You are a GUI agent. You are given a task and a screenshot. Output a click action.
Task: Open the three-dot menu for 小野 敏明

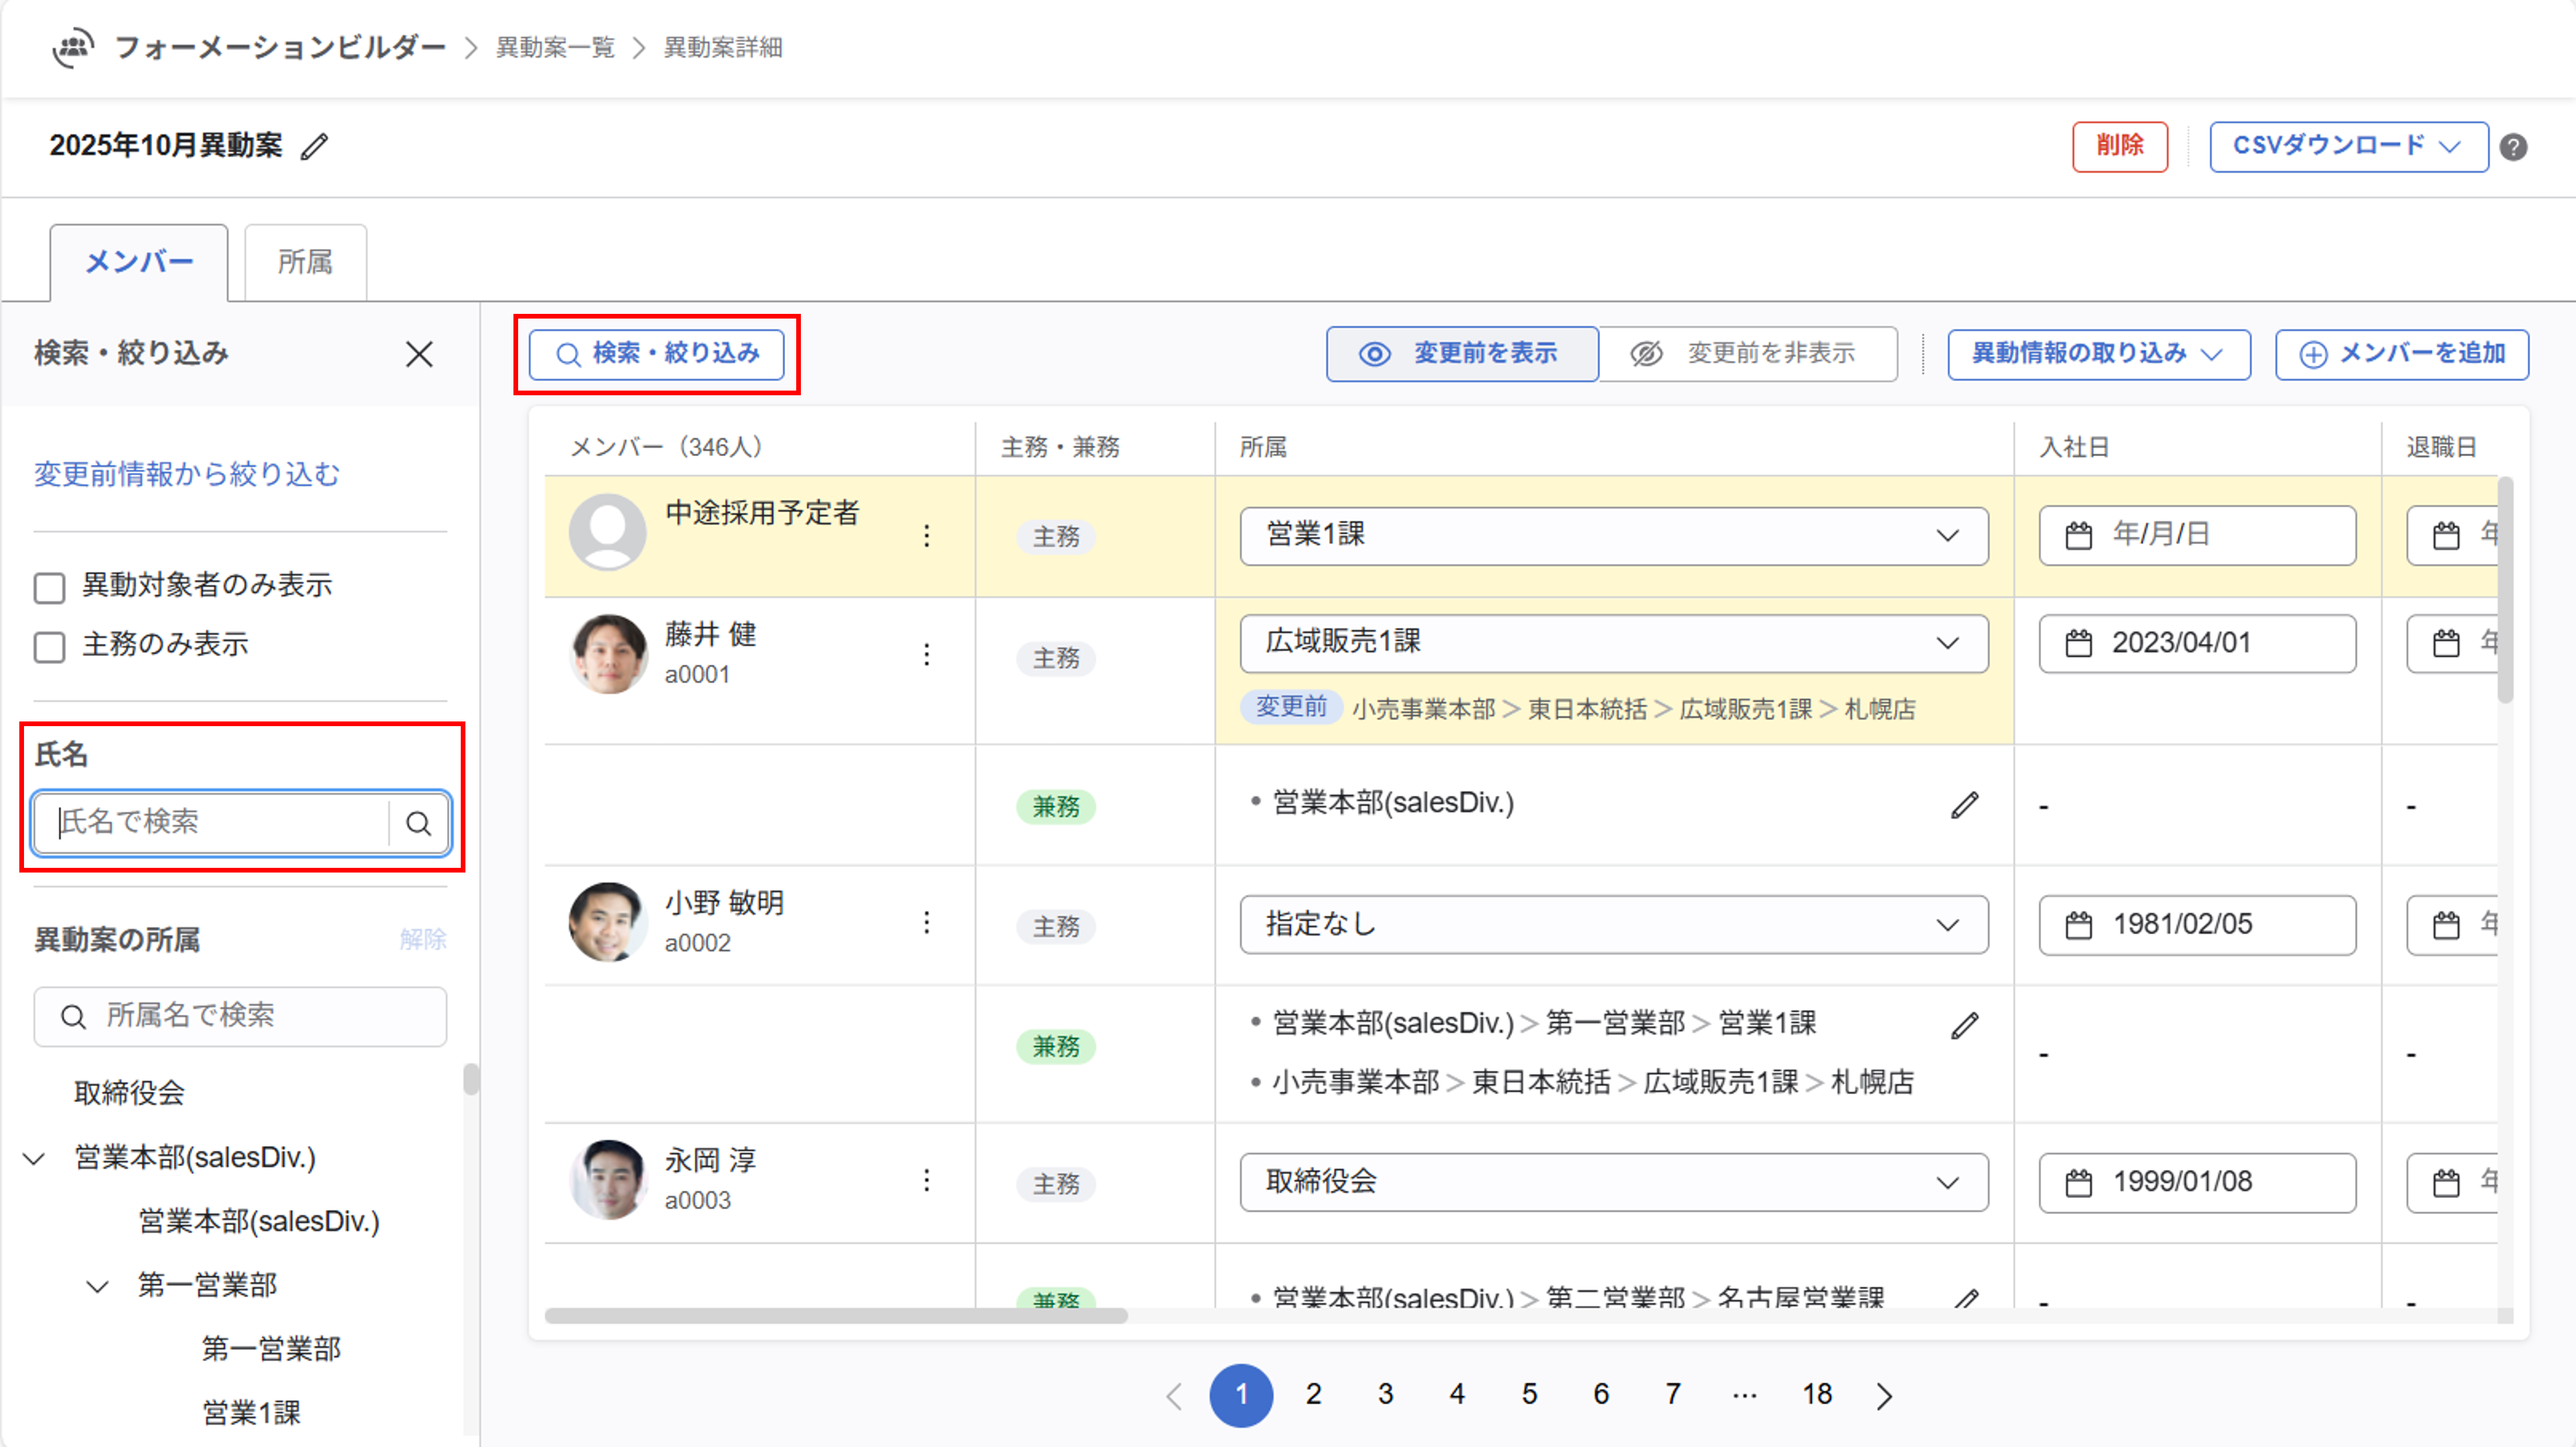point(927,922)
